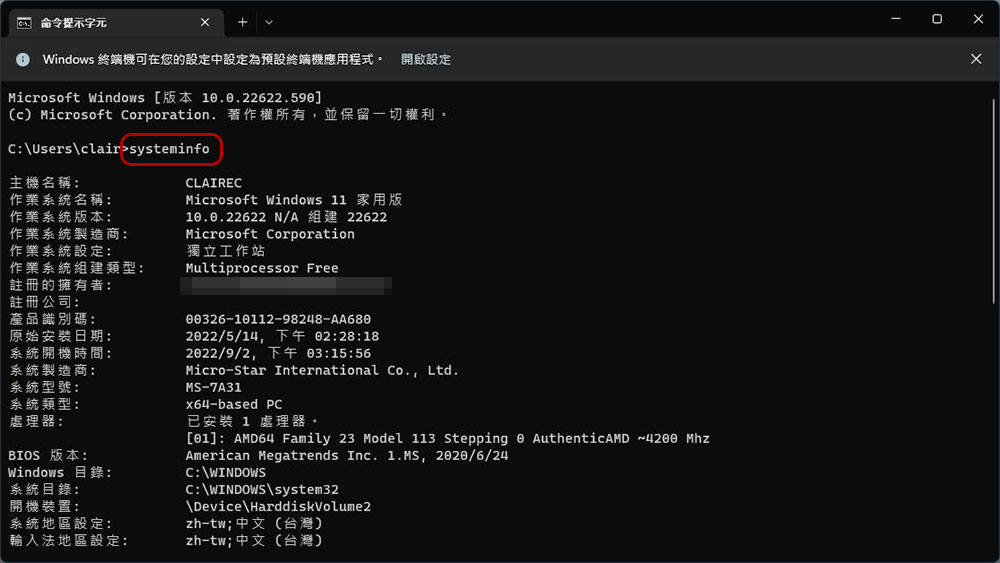This screenshot has height=563, width=1000.
Task: Close the terminal window
Action: [x=979, y=19]
